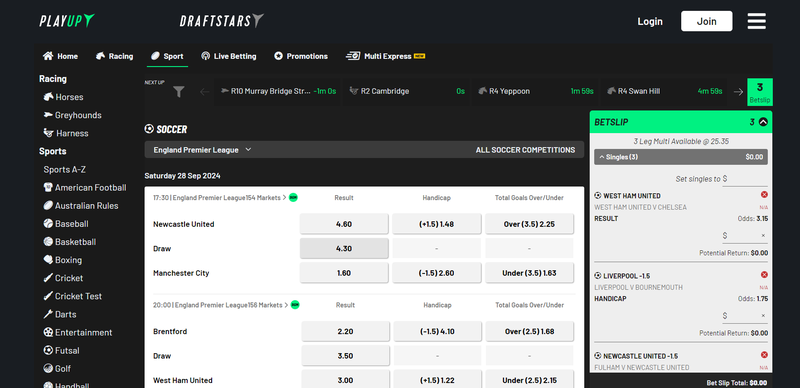Open Sports A-Z link
Screen dimensions: 800x388
coord(64,169)
